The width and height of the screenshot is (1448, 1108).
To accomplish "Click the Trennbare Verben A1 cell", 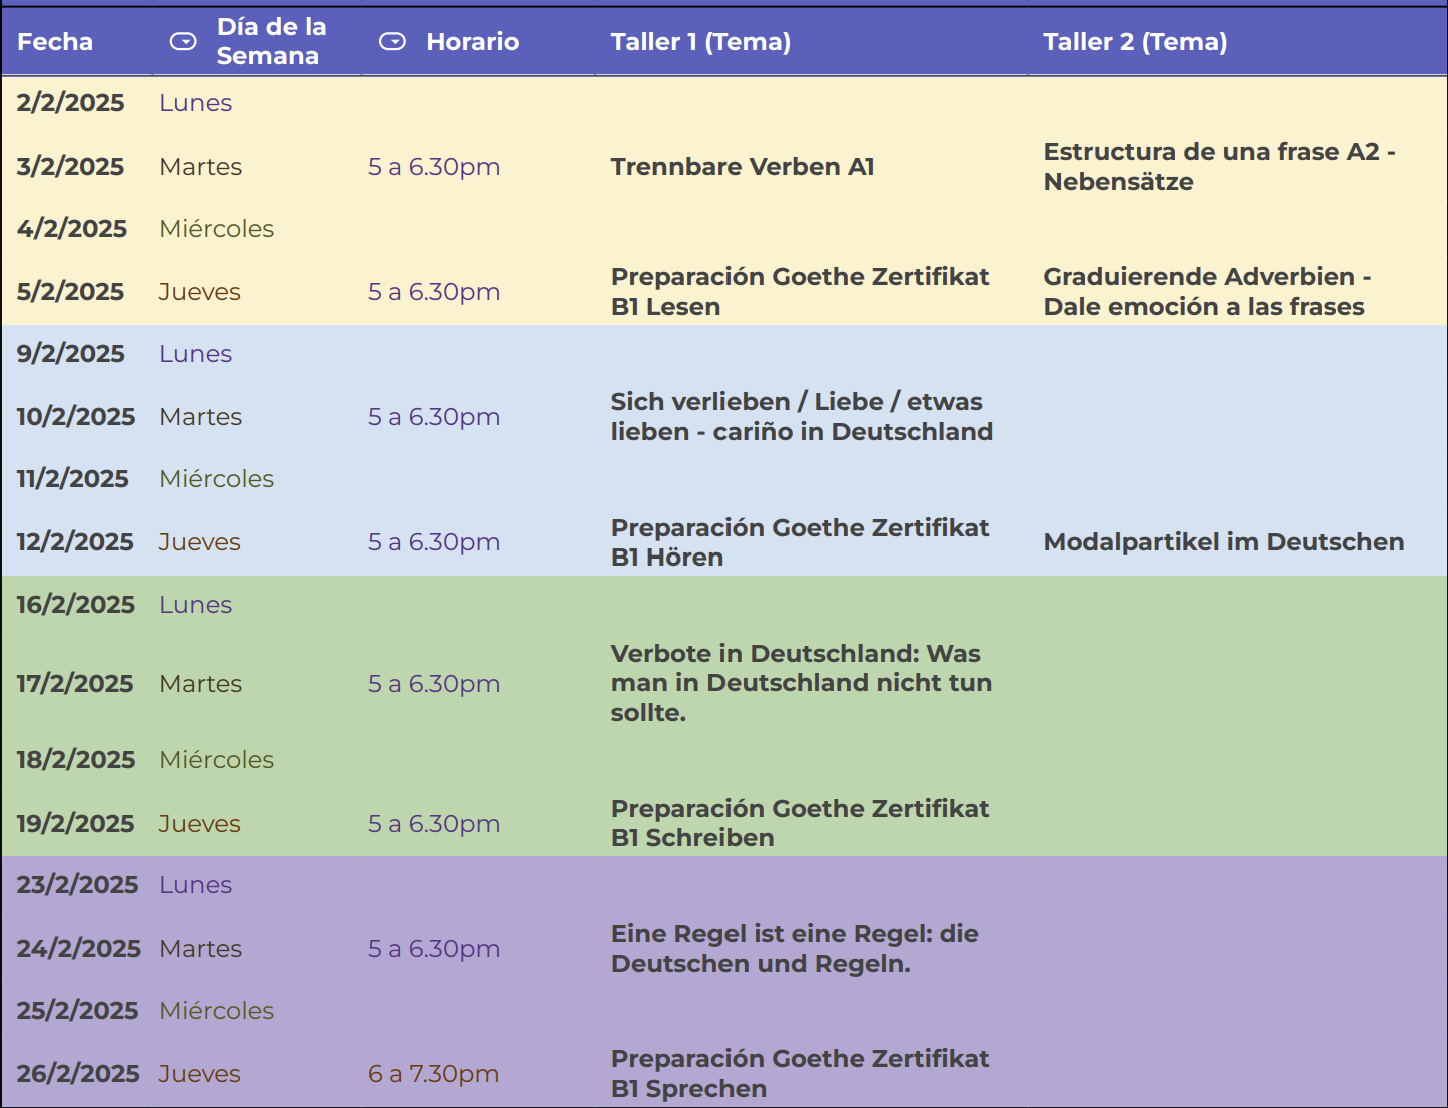I will pyautogui.click(x=742, y=167).
